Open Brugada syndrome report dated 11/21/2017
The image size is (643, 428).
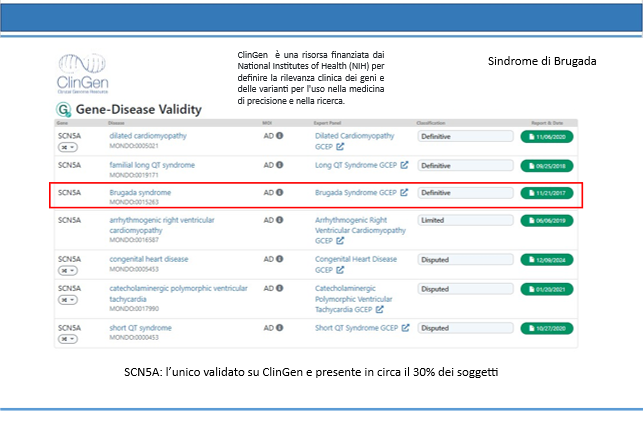(x=547, y=193)
